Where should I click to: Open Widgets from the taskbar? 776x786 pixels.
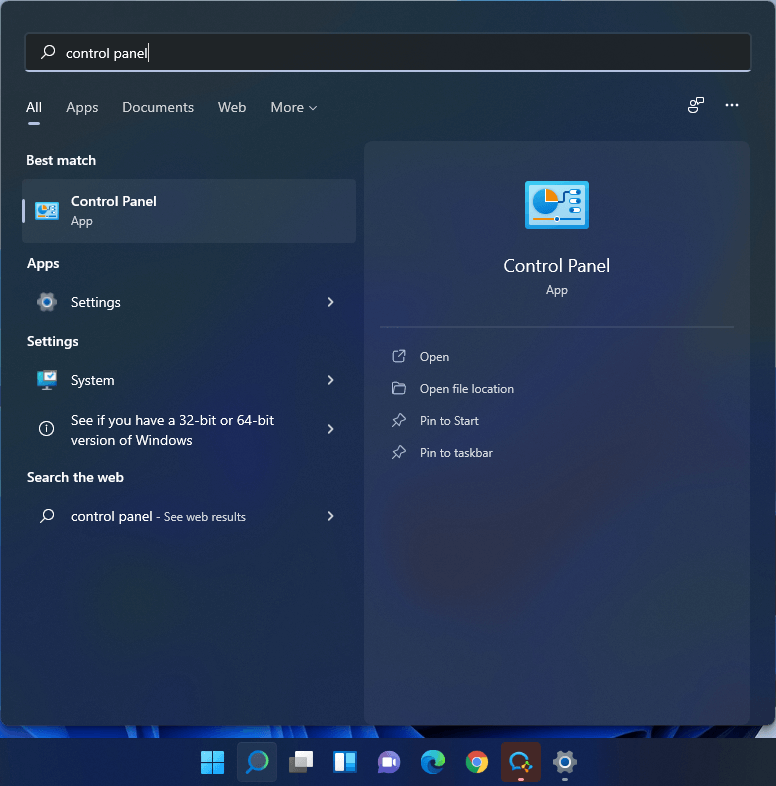click(x=345, y=762)
